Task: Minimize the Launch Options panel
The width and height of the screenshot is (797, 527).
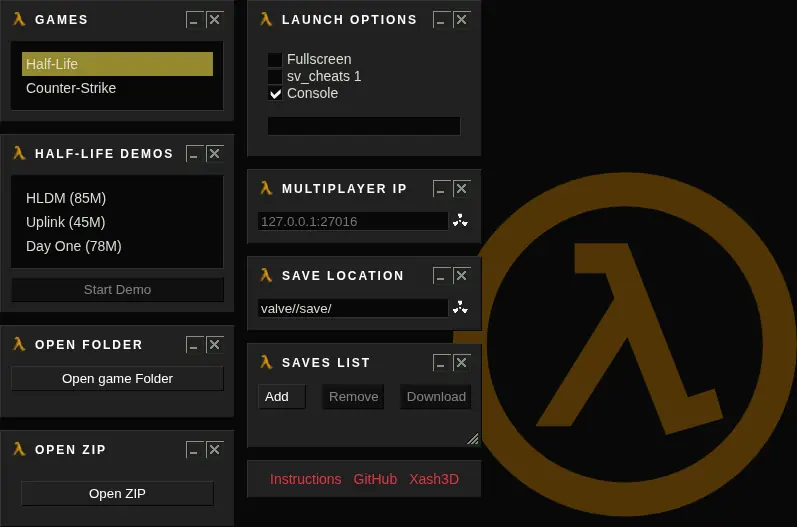Action: [442, 20]
